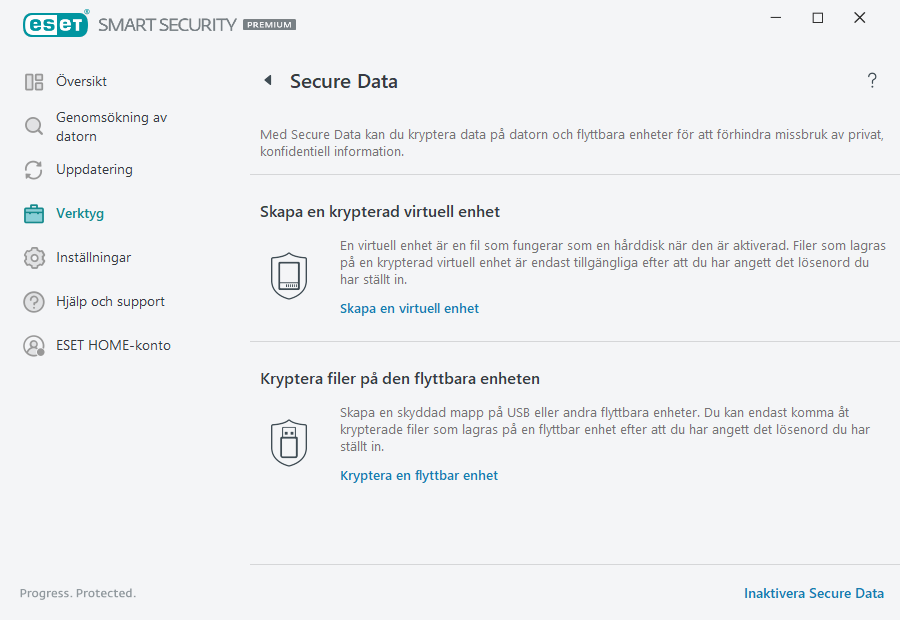
Task: Select the ESET HOME-konto account icon
Action: tap(34, 345)
